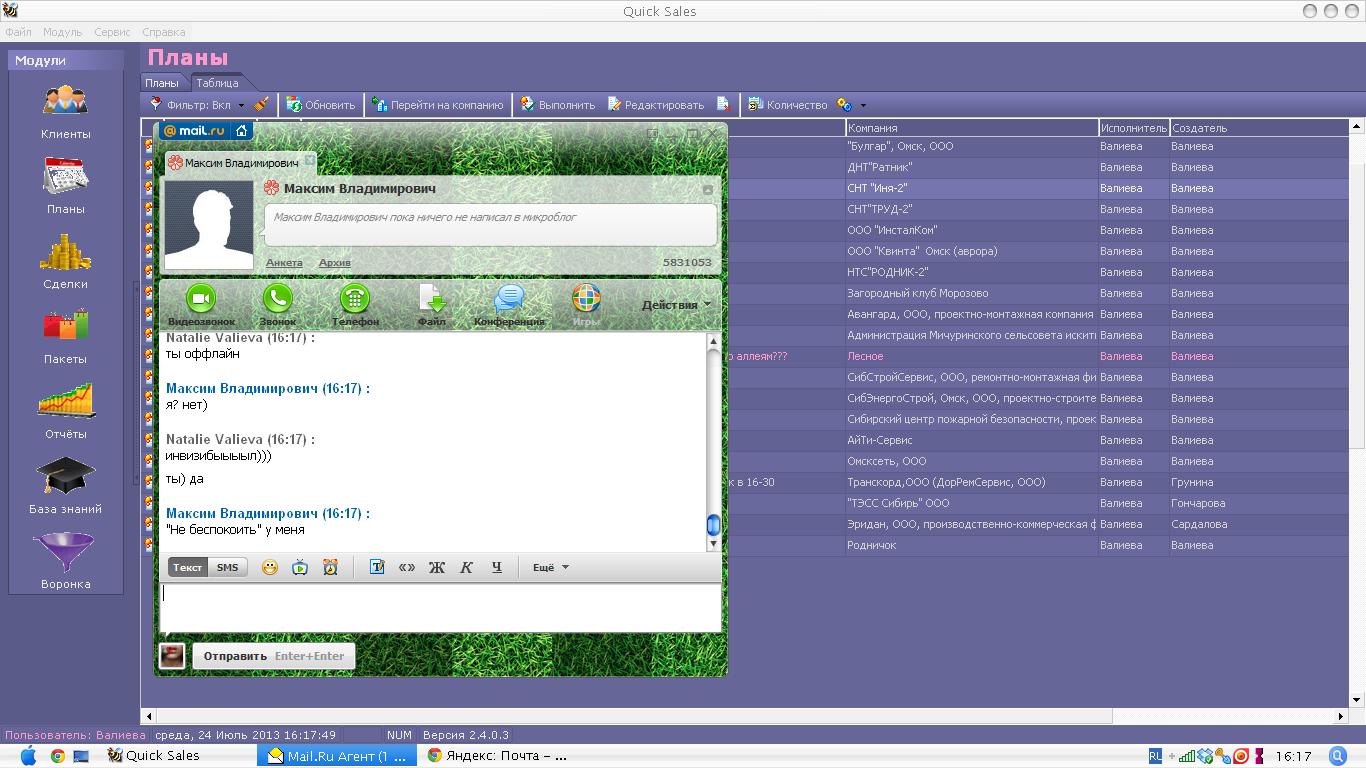Open the Анкета profile link

[x=284, y=263]
